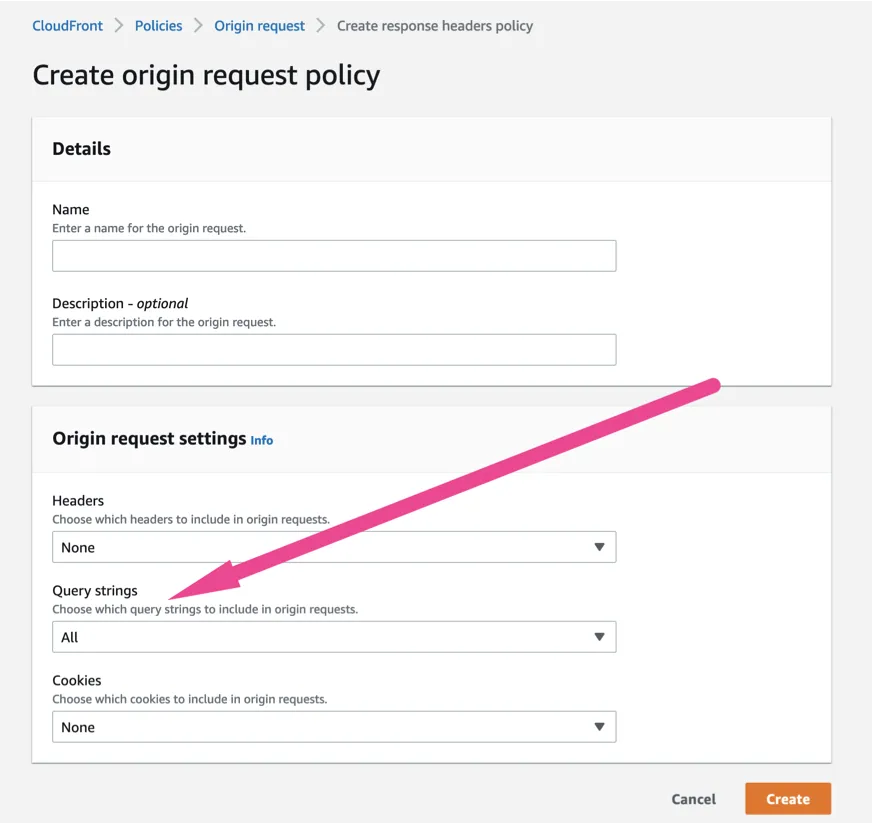Click the Create response headers policy breadcrumb text
This screenshot has width=873, height=823.
tap(435, 26)
